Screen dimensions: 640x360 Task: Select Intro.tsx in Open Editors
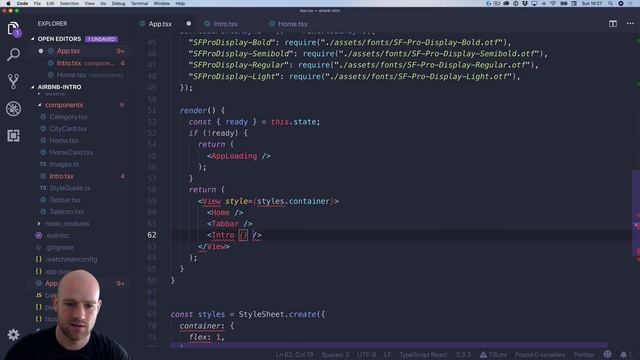tap(69, 63)
